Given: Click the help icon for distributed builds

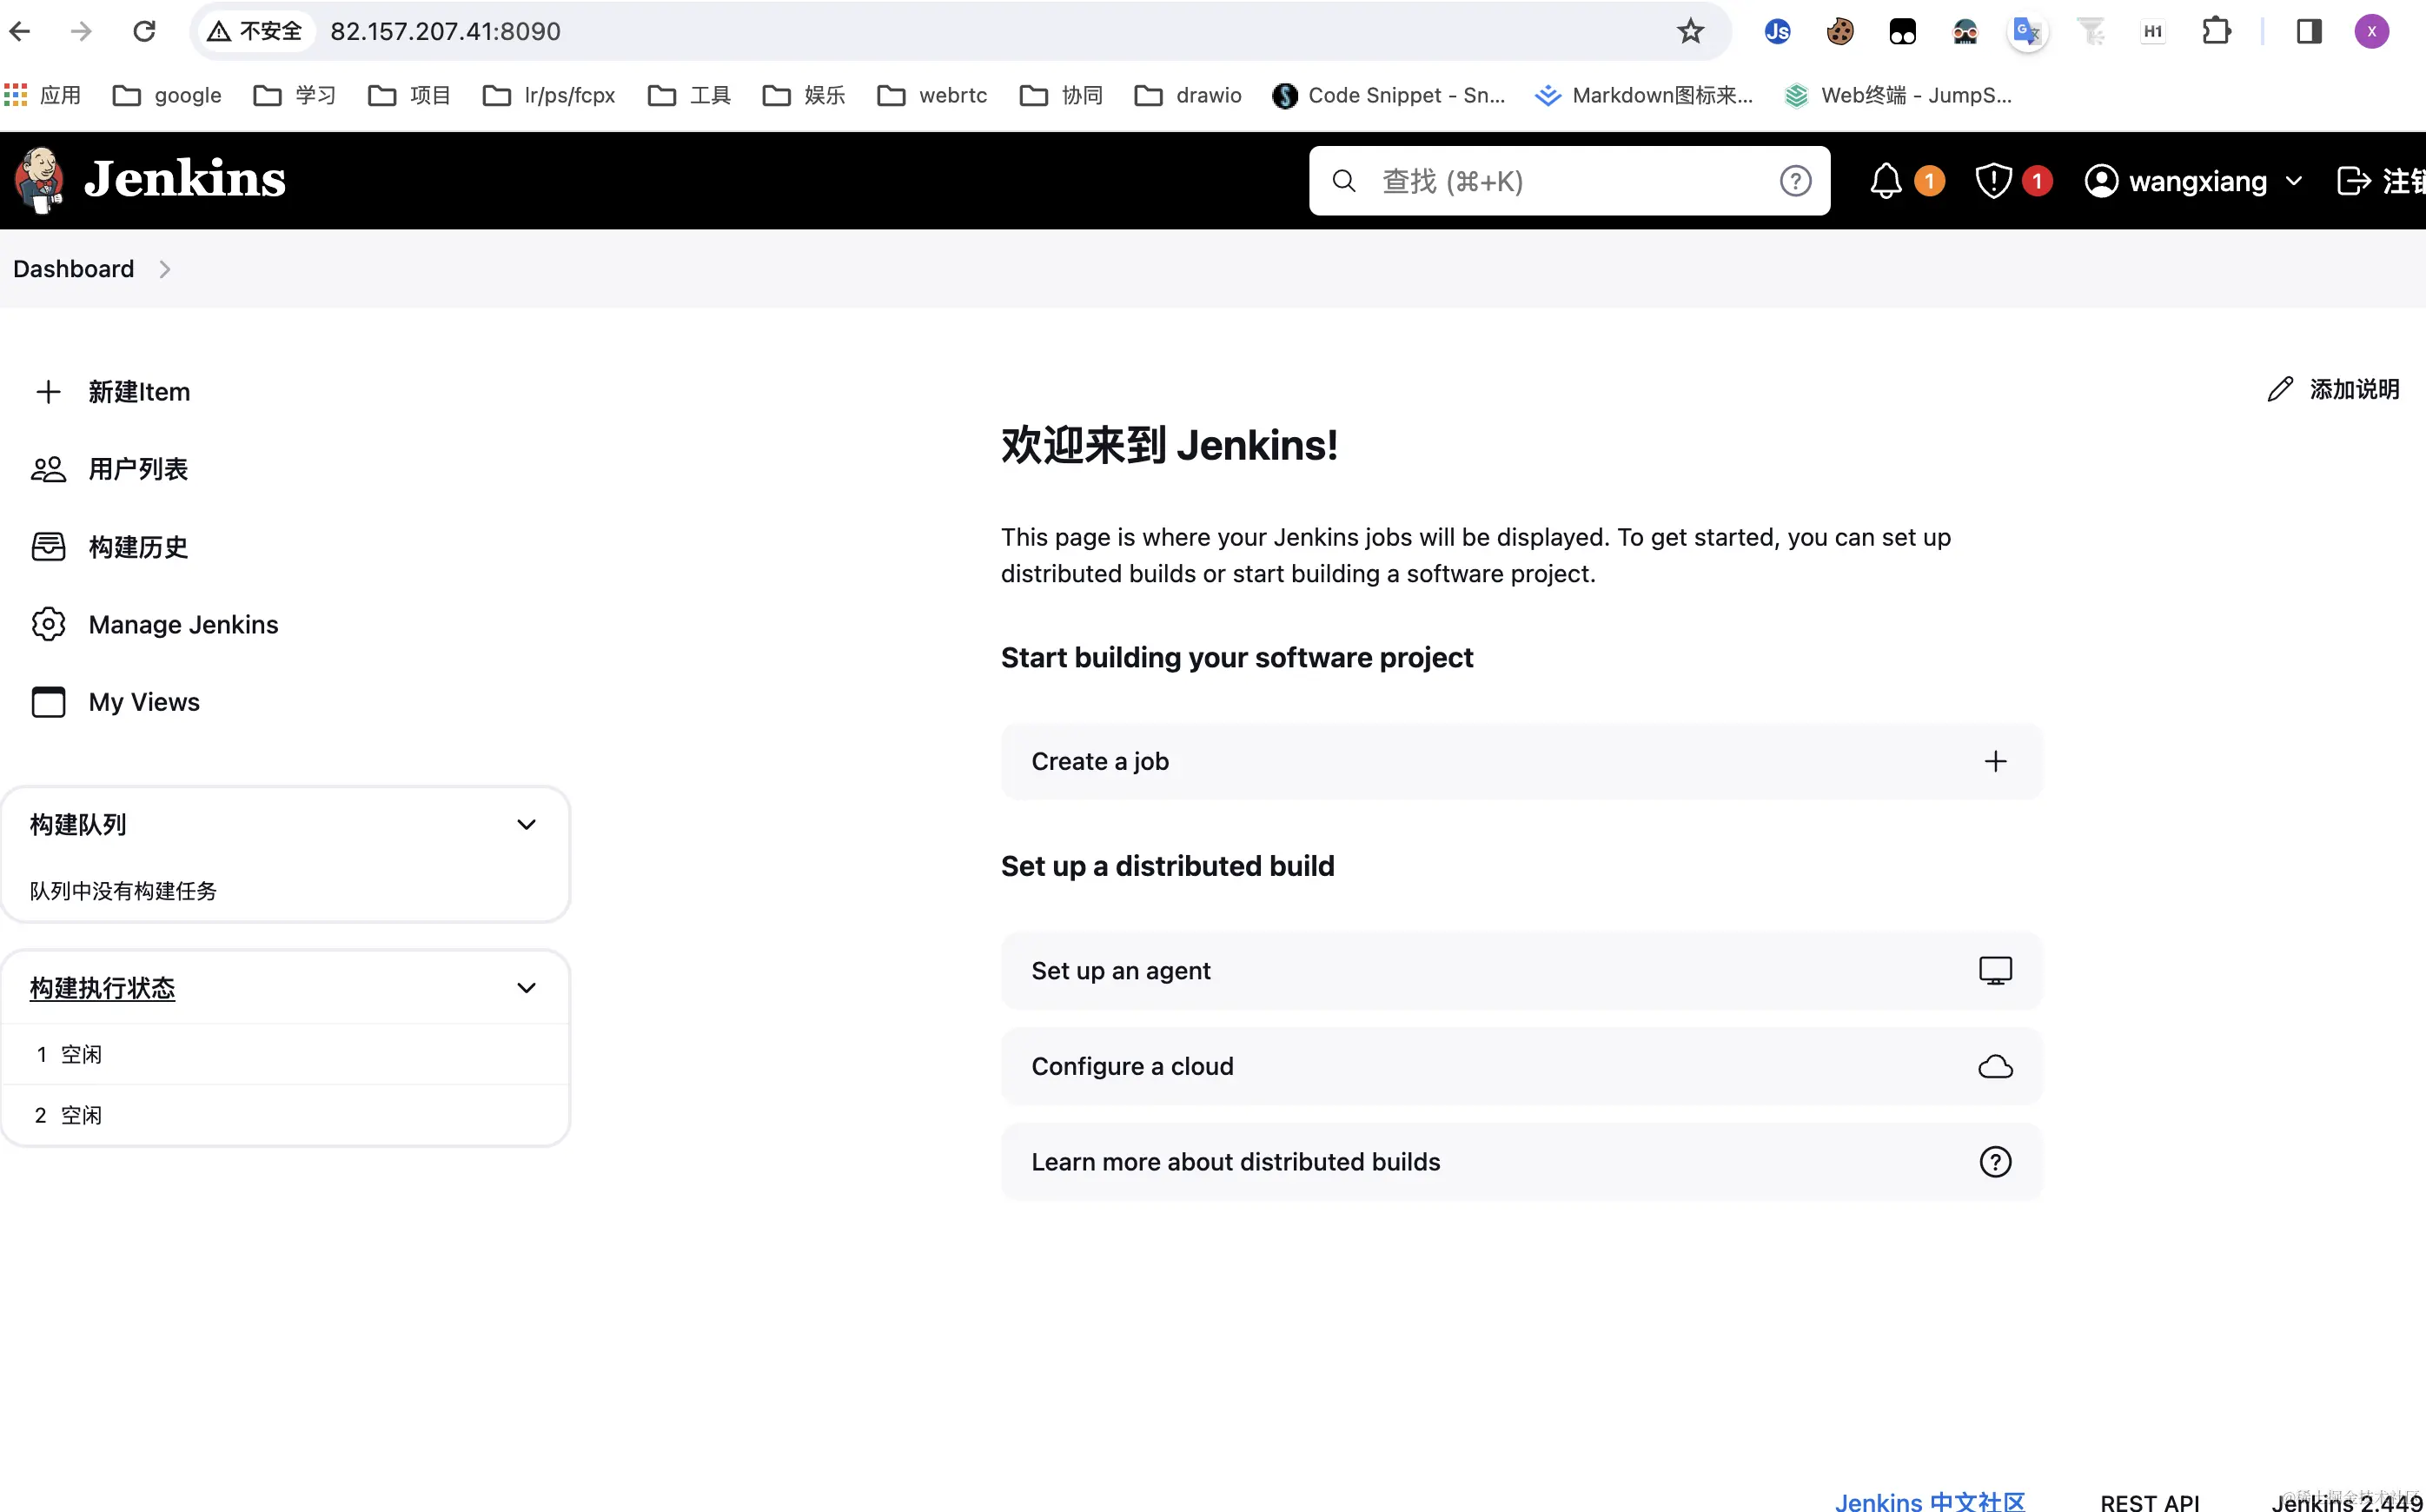Looking at the screenshot, I should (1995, 1162).
